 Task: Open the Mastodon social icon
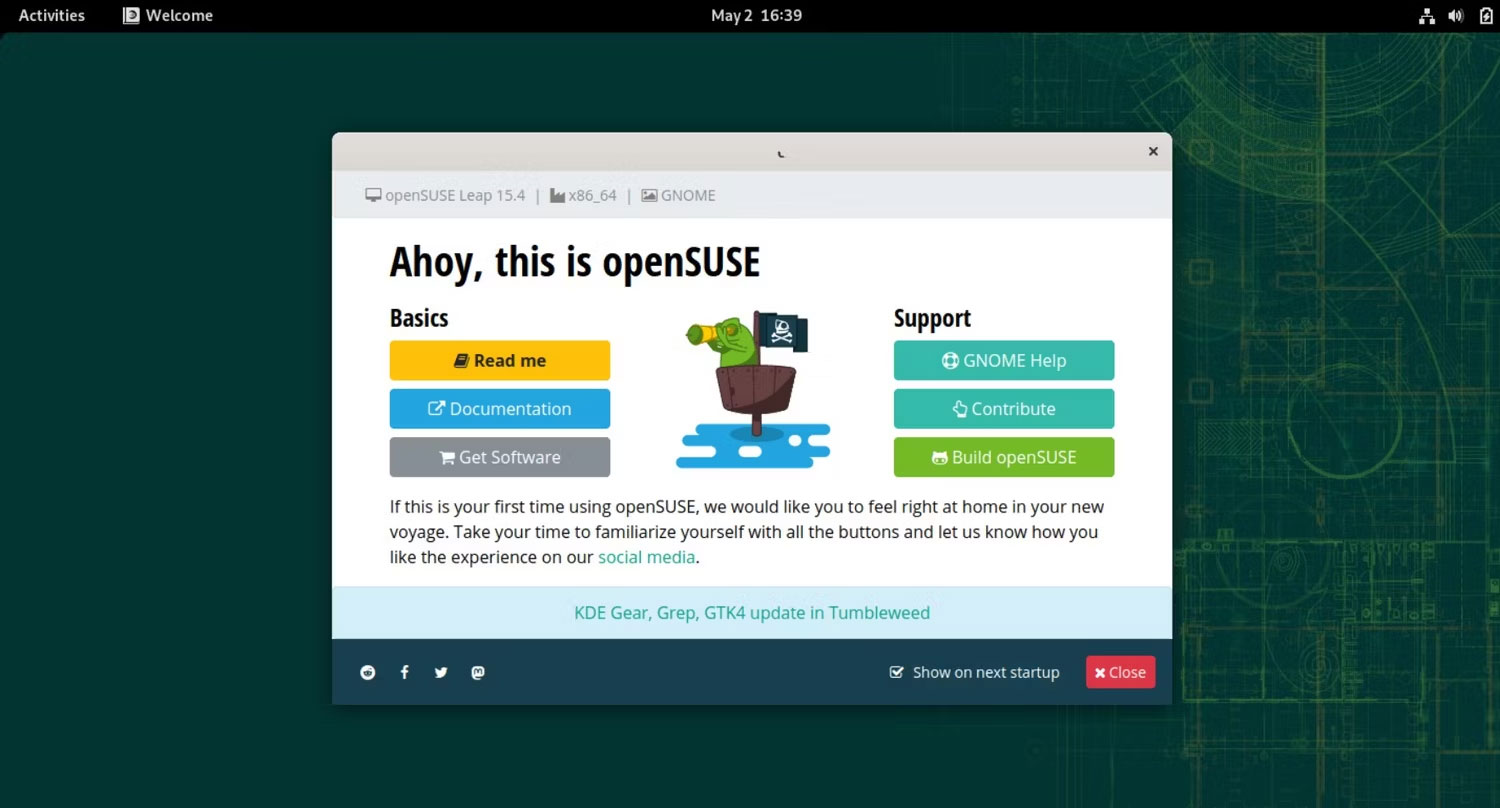478,672
